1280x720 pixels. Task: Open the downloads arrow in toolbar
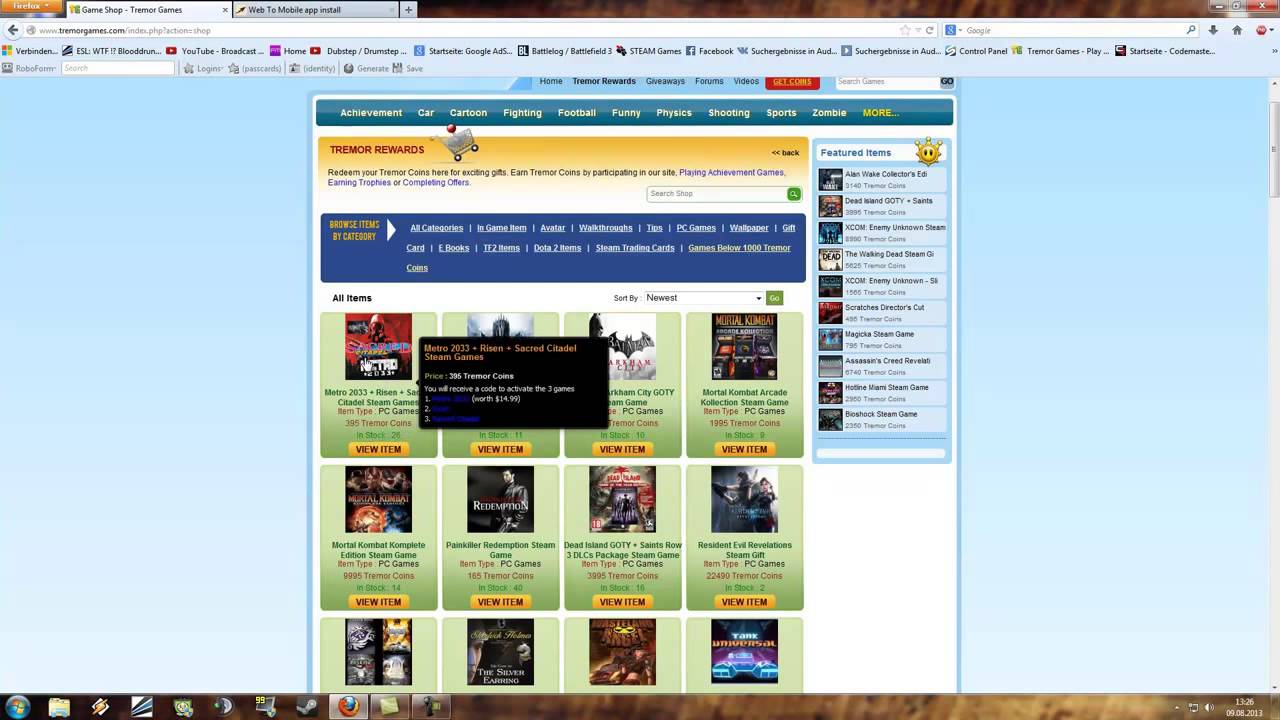point(1213,30)
